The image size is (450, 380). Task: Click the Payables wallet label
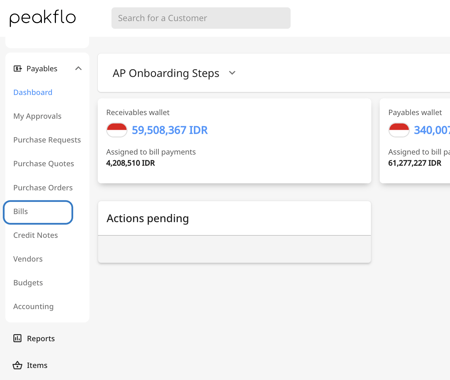click(415, 113)
